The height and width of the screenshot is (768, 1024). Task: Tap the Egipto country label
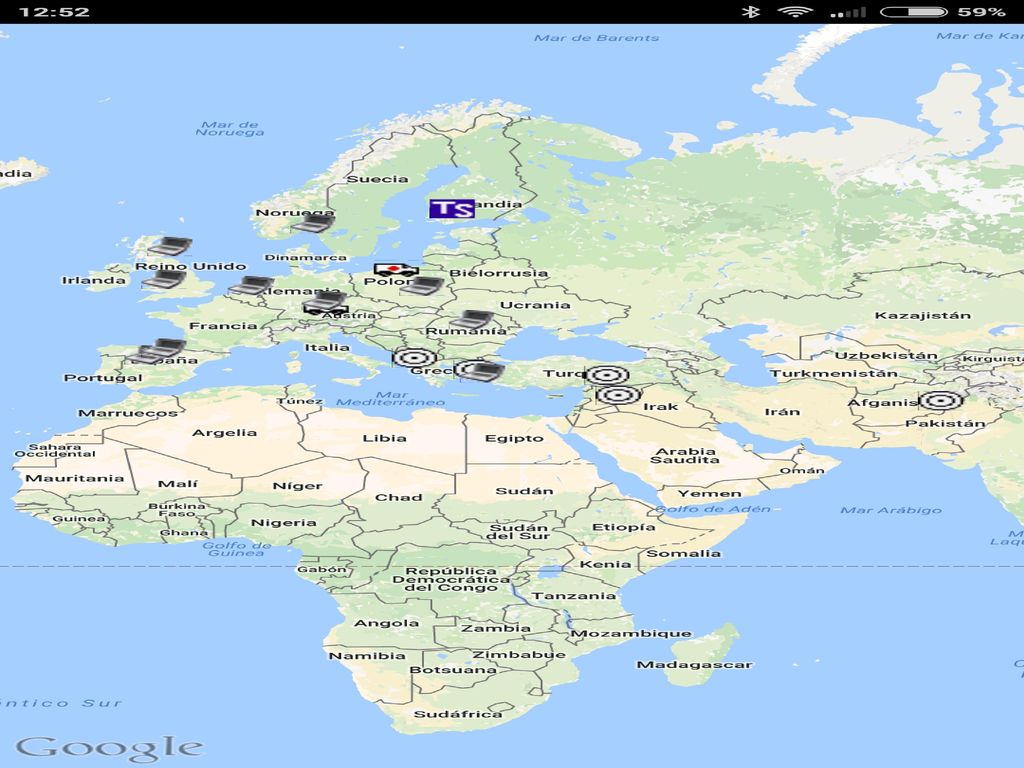tap(514, 438)
